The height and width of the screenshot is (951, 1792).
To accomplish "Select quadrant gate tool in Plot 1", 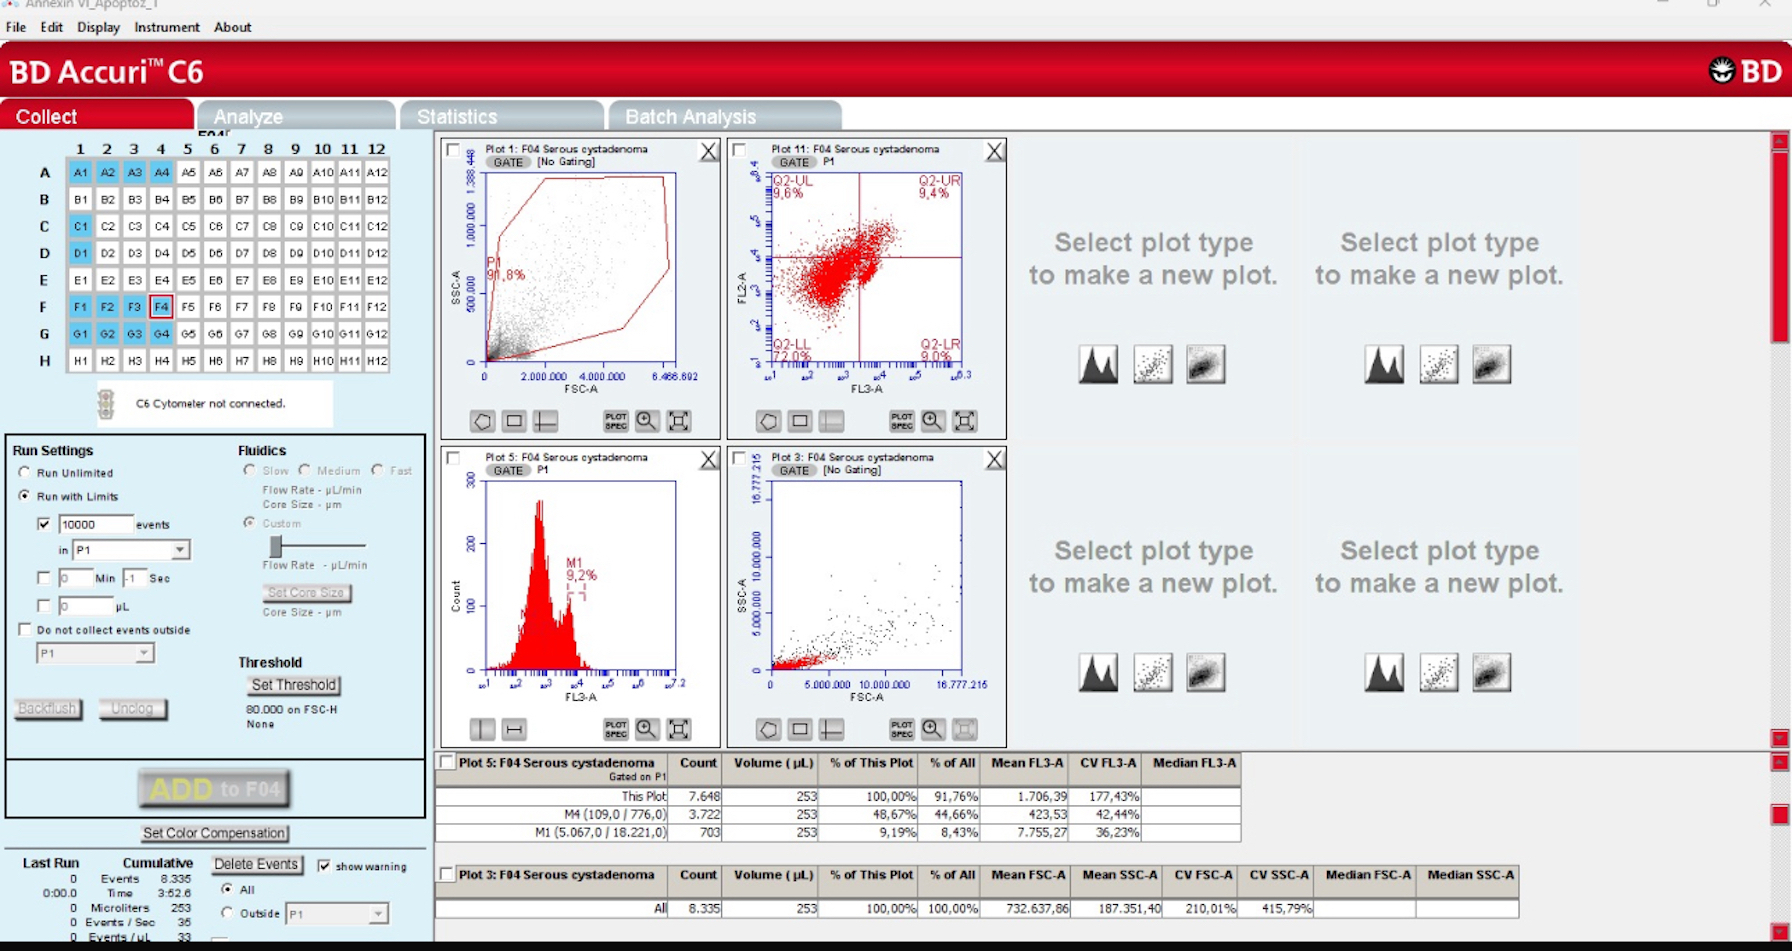I will pos(546,421).
